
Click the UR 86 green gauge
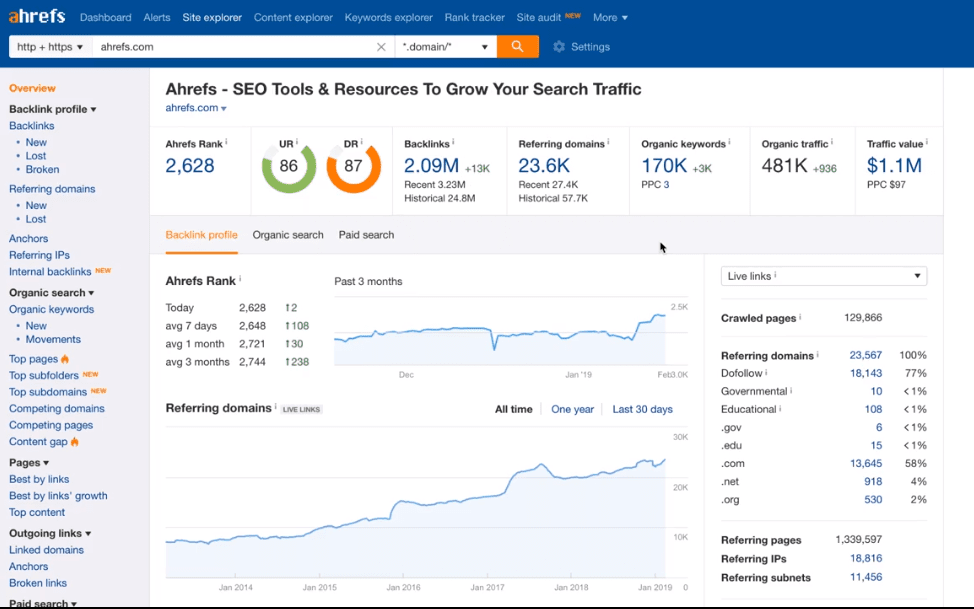[x=289, y=167]
